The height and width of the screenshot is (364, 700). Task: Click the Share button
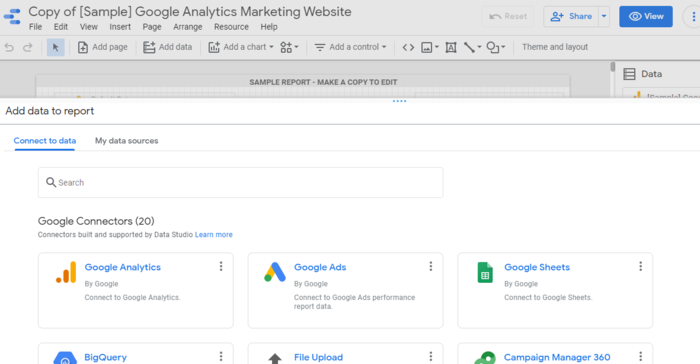[571, 17]
